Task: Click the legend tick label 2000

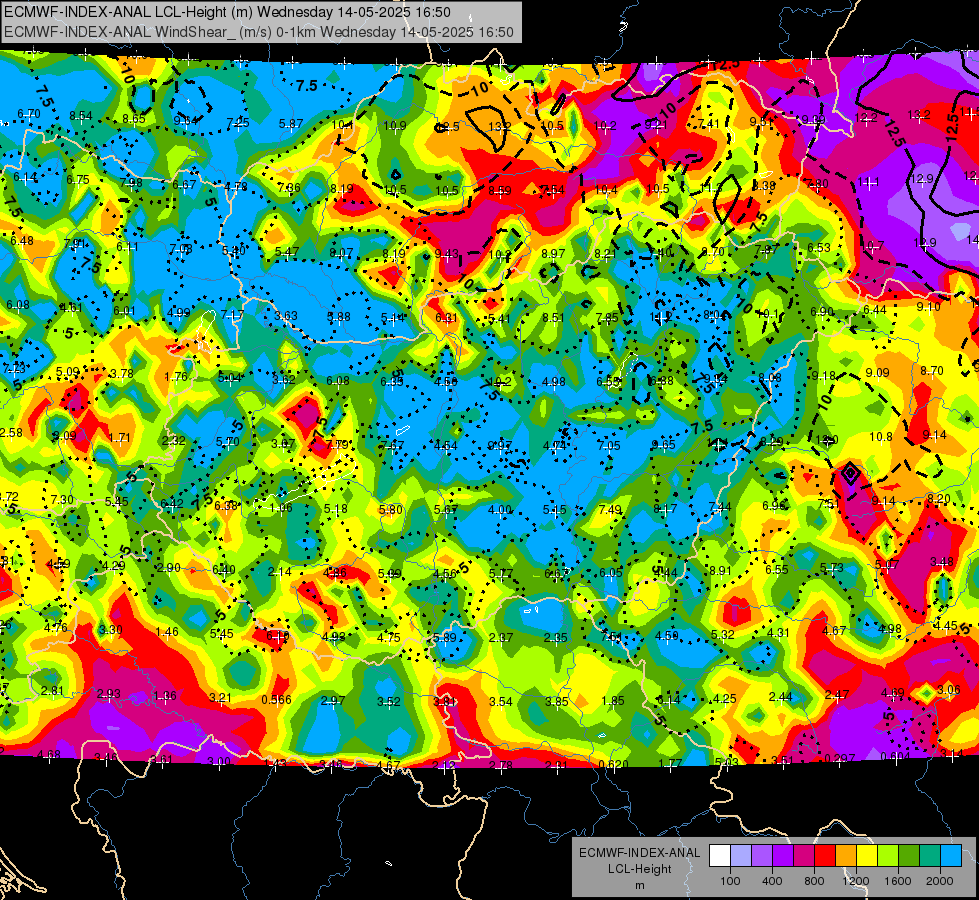Action: tap(940, 881)
